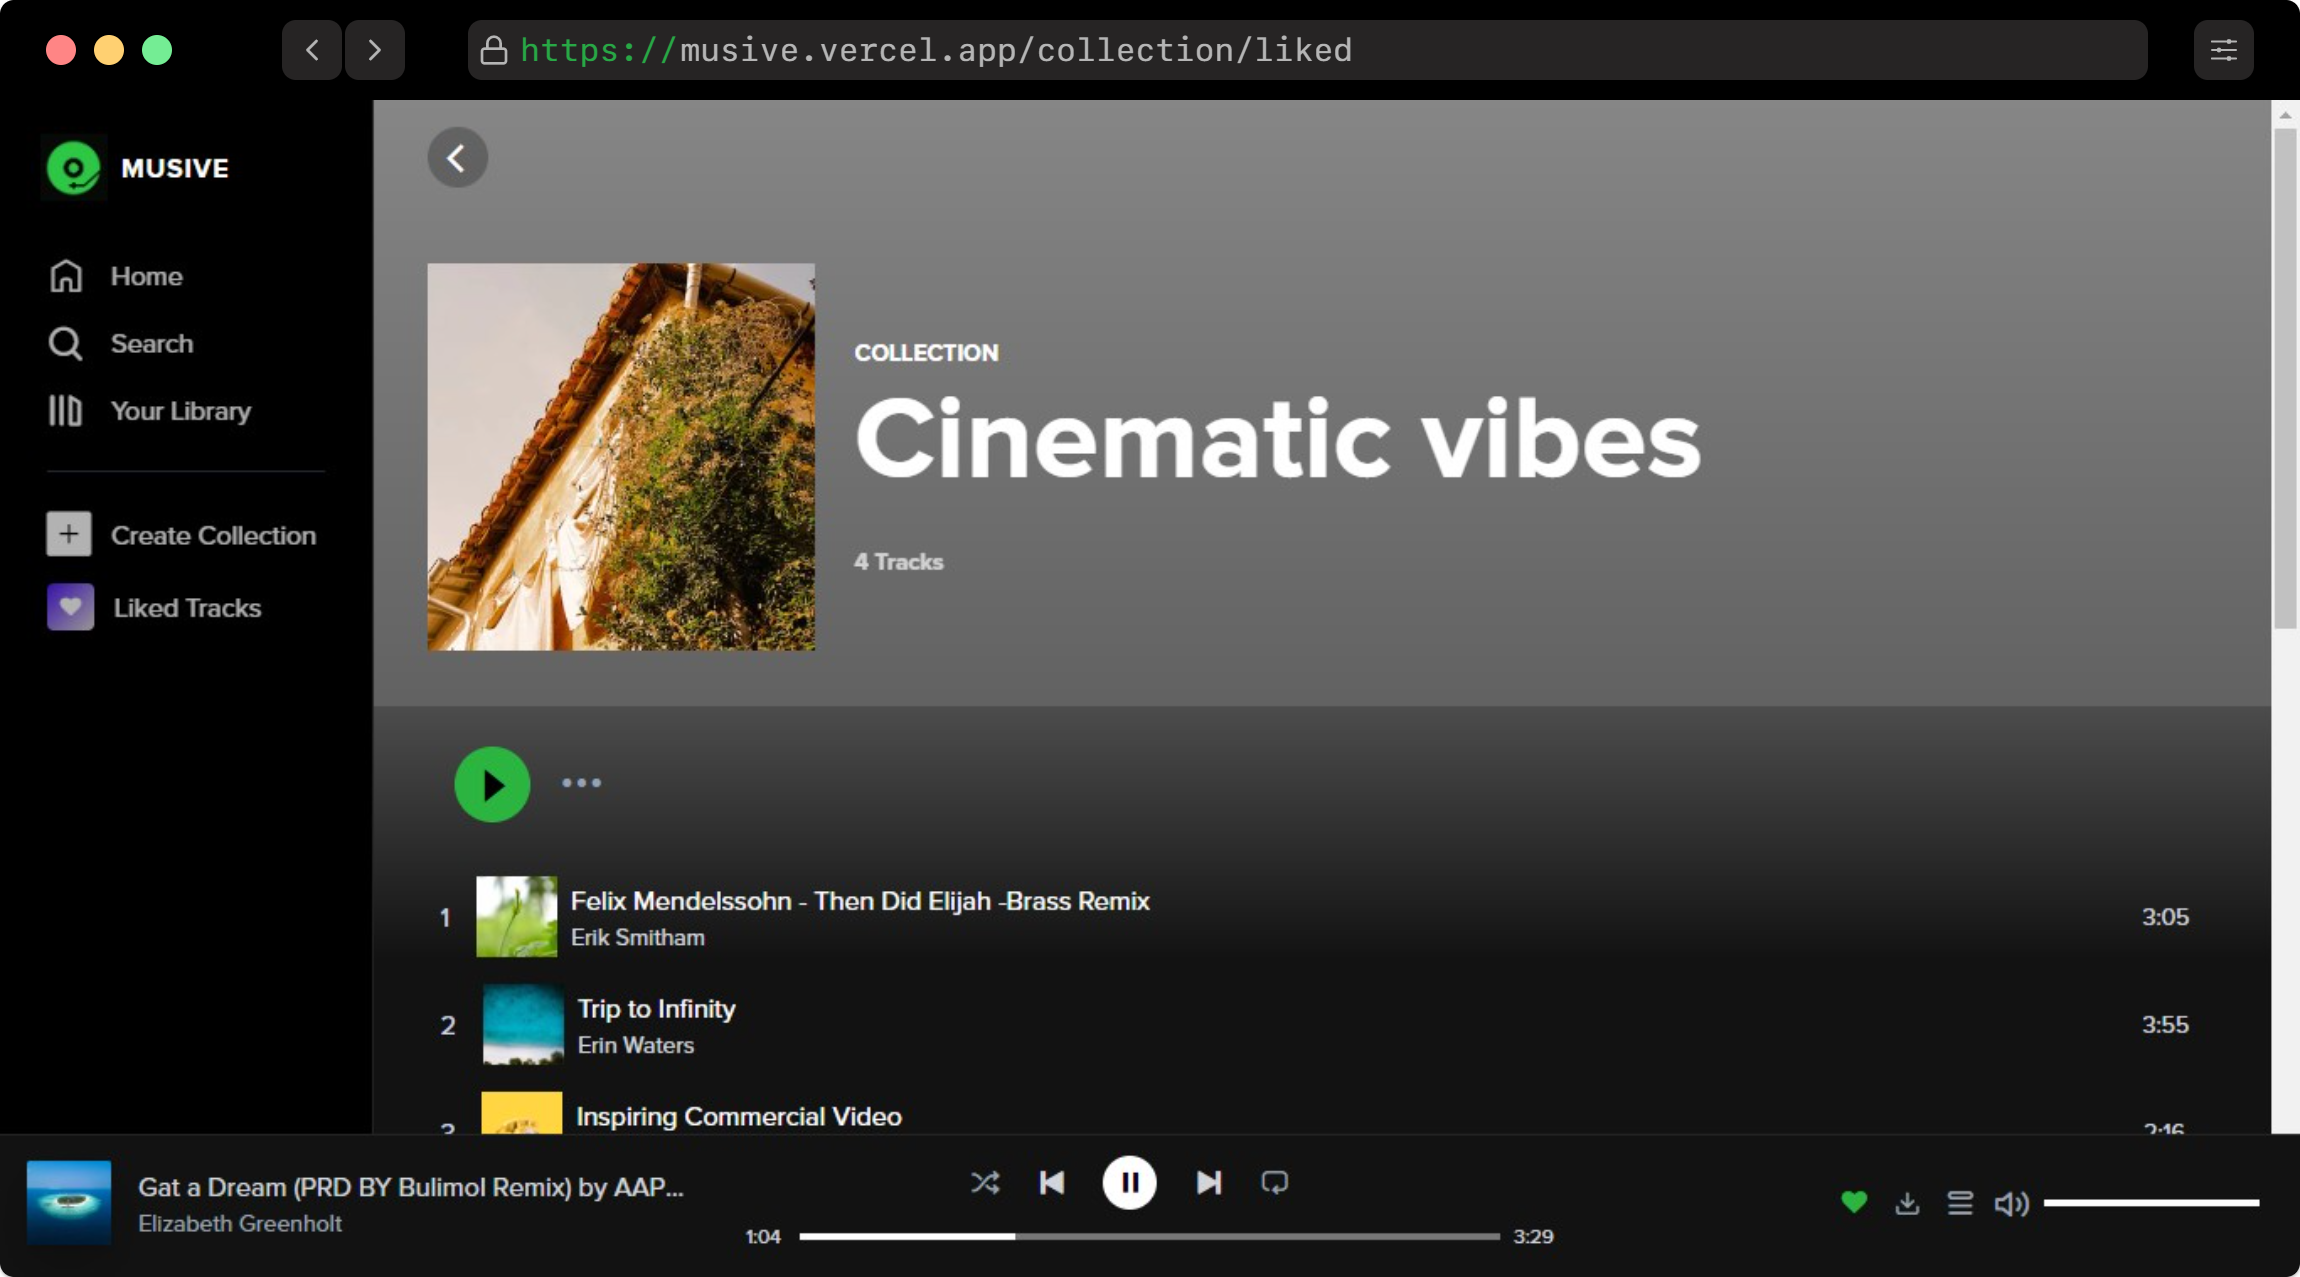Unlike the currently playing track
Image resolution: width=2300 pixels, height=1277 pixels.
pos(1853,1202)
